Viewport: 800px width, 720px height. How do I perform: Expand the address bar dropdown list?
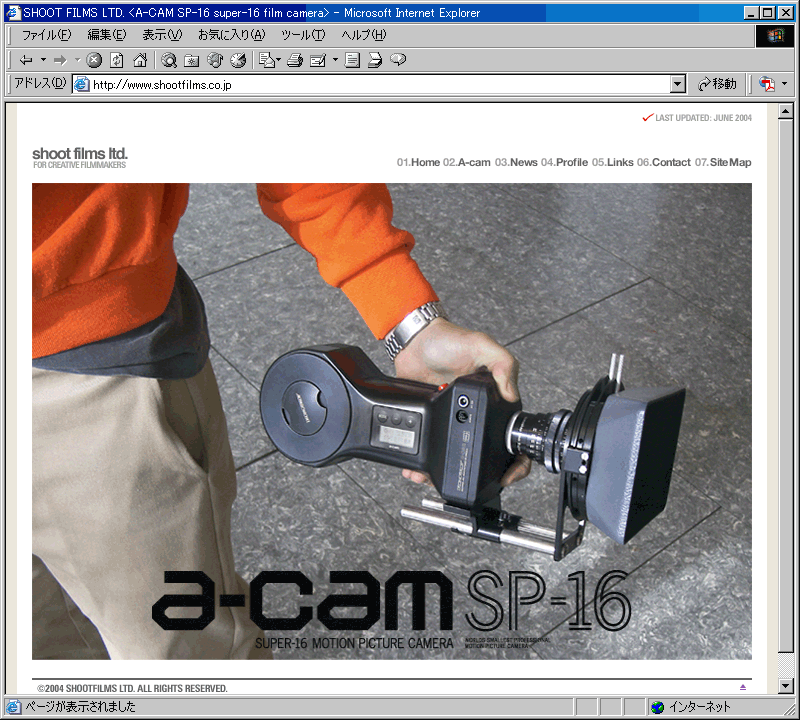coord(678,84)
